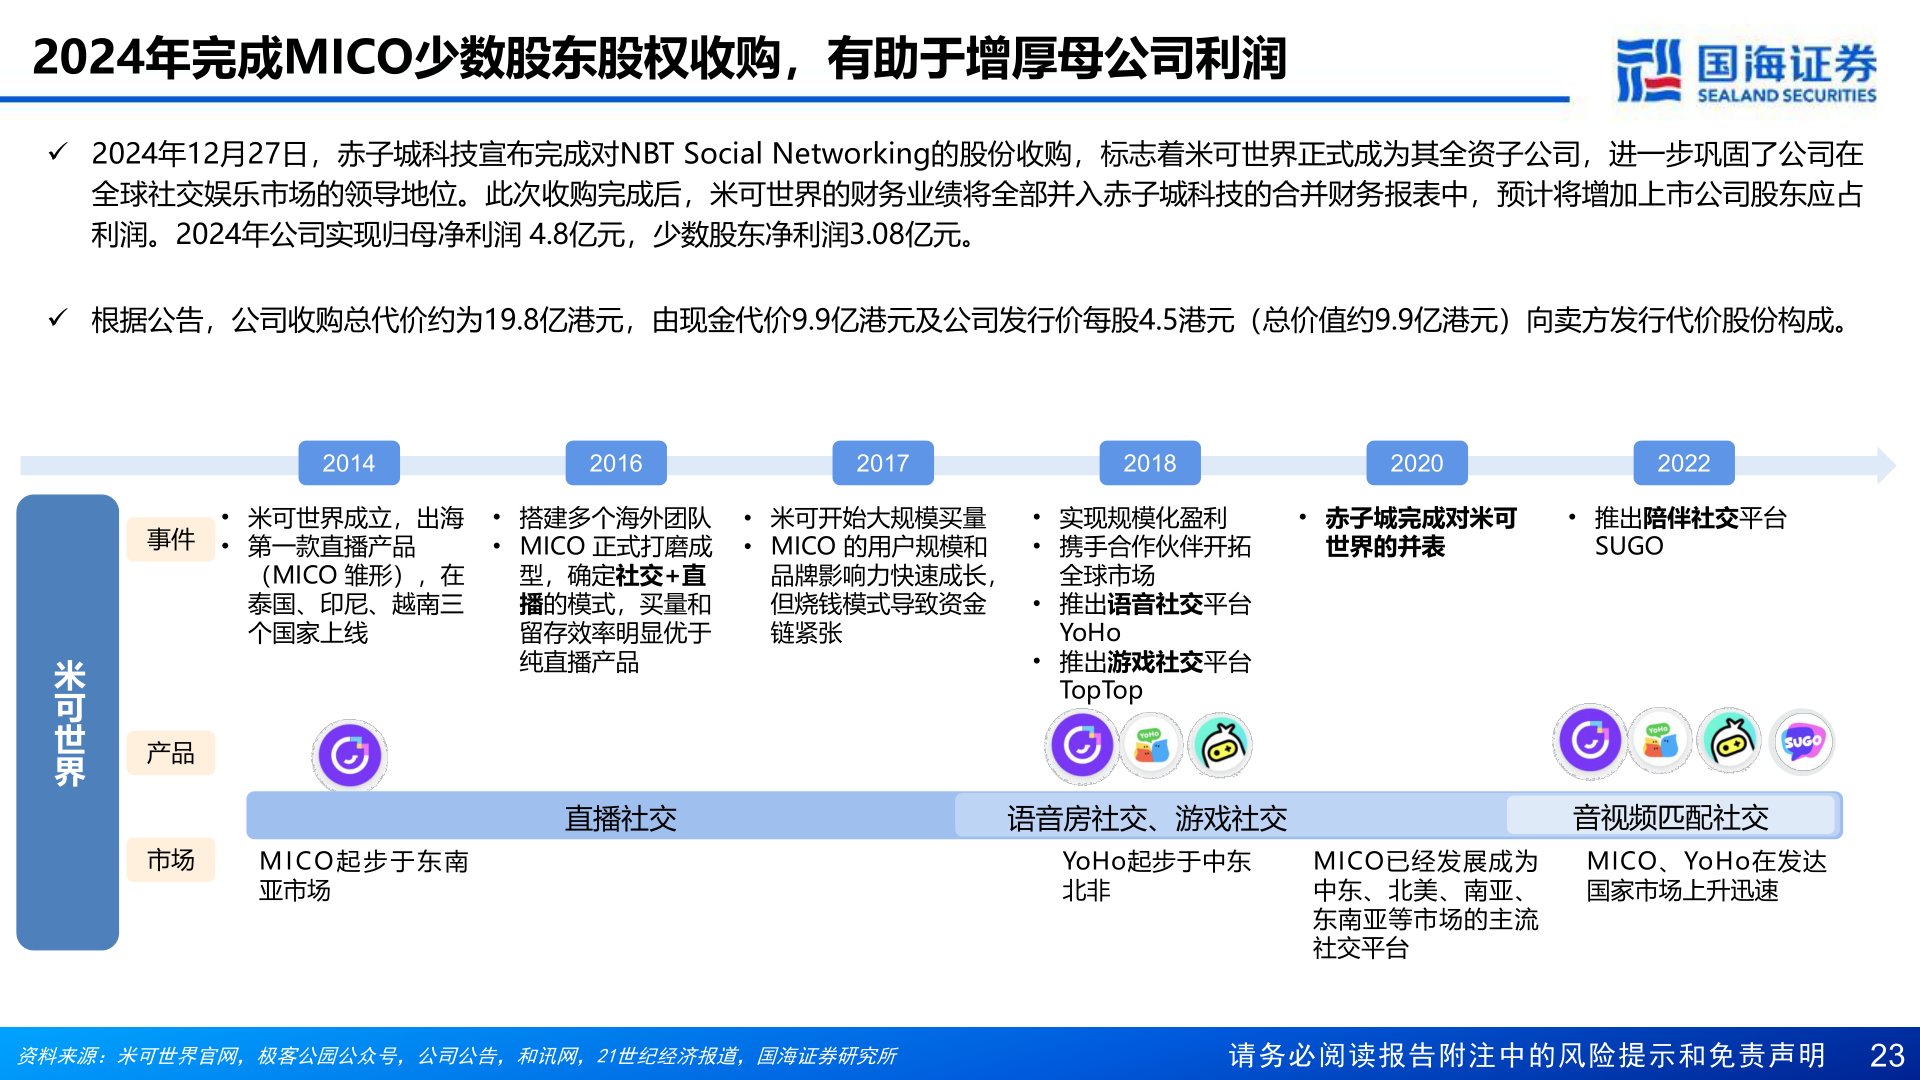Select the 2016 timeline marker
Viewport: 1920px width, 1080px height.
(616, 463)
